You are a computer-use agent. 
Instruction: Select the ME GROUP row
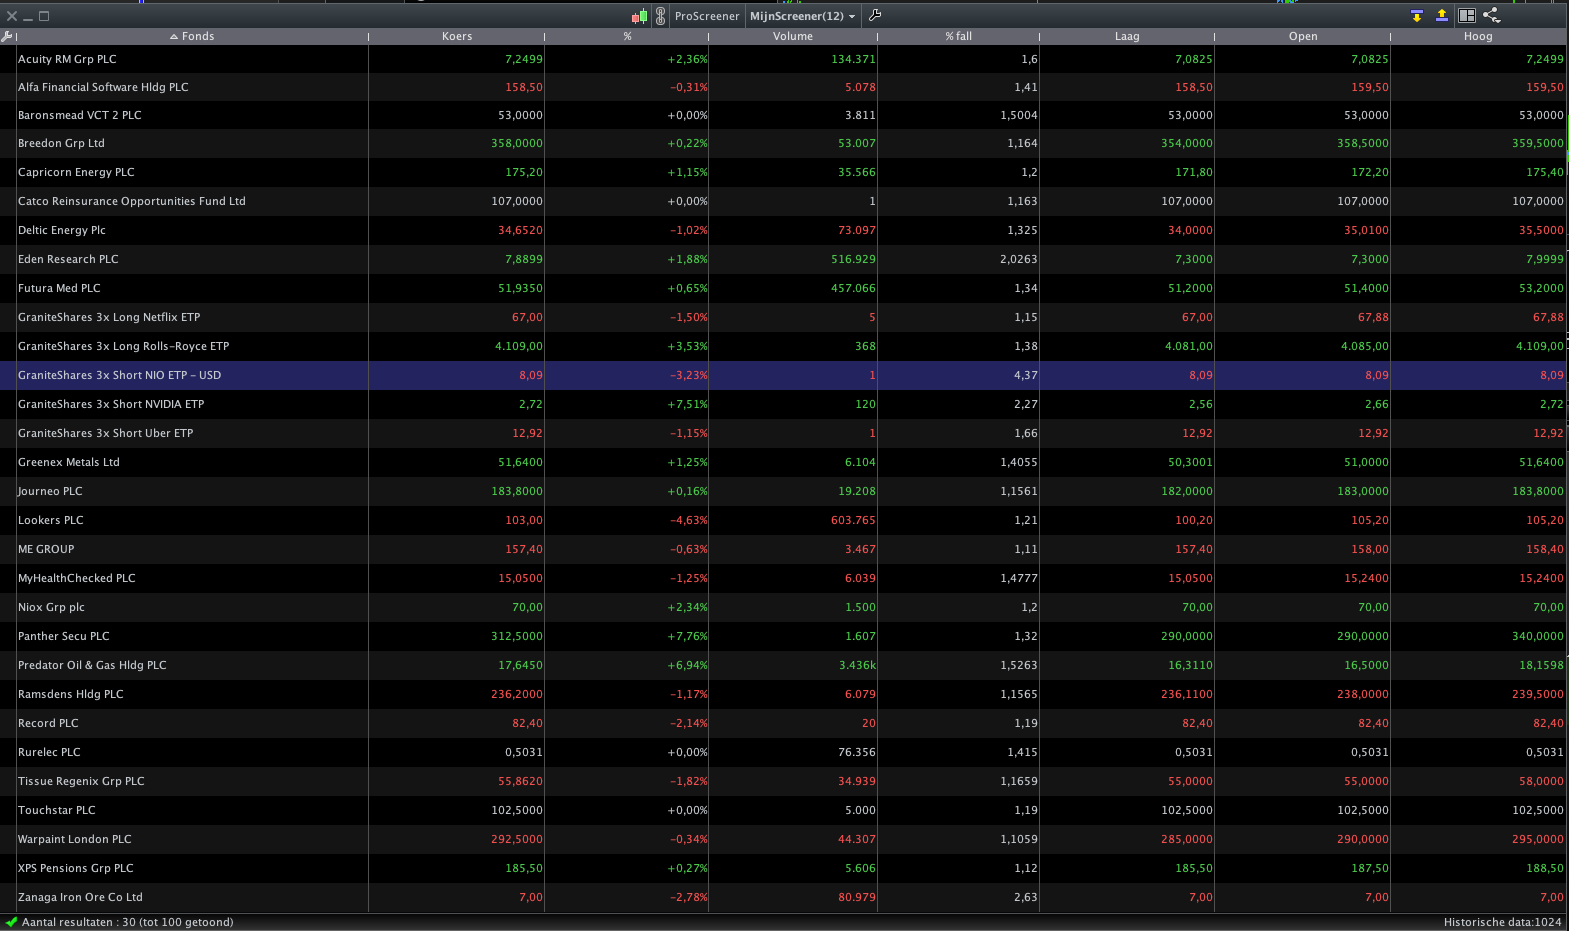tap(783, 549)
